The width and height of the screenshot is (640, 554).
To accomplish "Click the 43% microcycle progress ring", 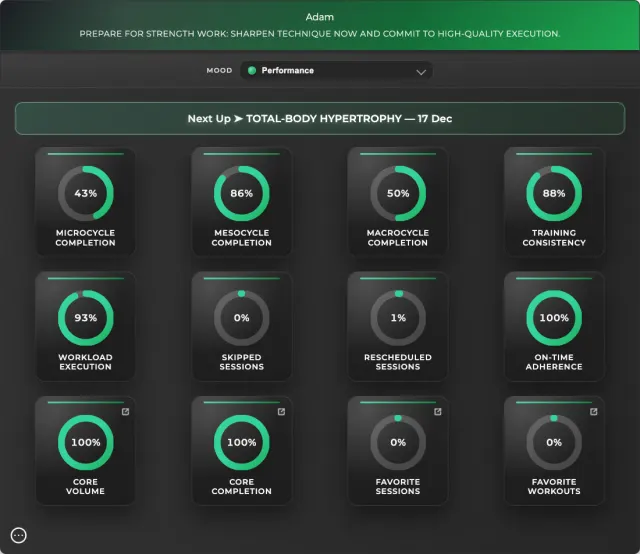I will coord(86,193).
